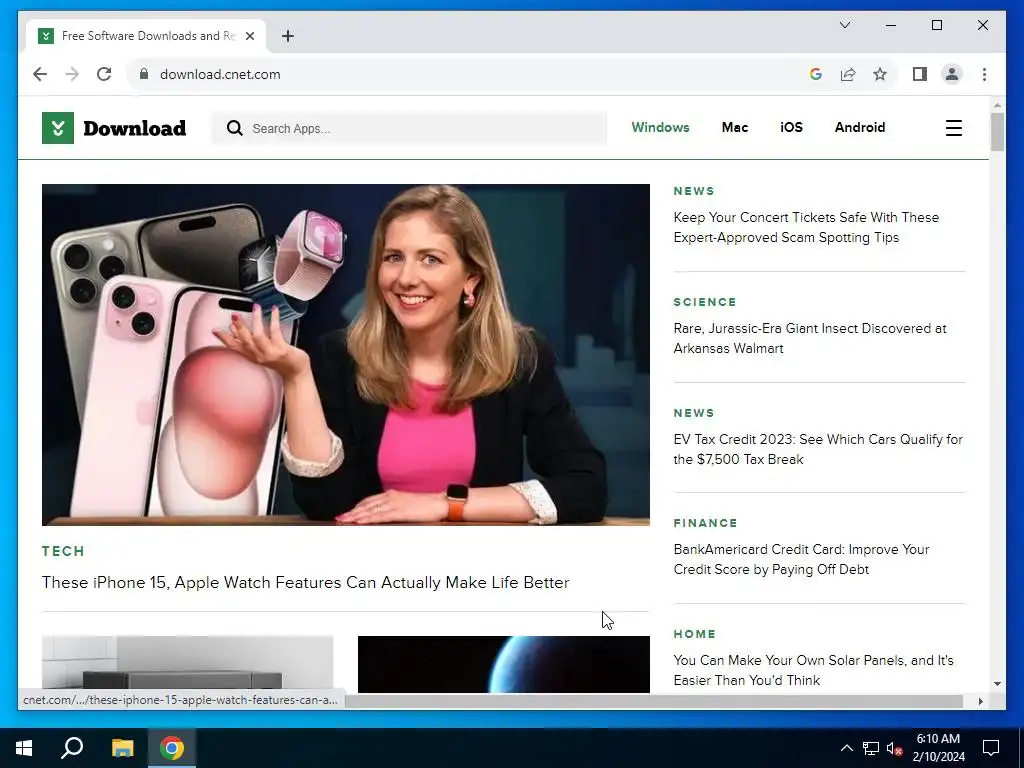
Task: Open a new tab with plus button
Action: tap(288, 36)
